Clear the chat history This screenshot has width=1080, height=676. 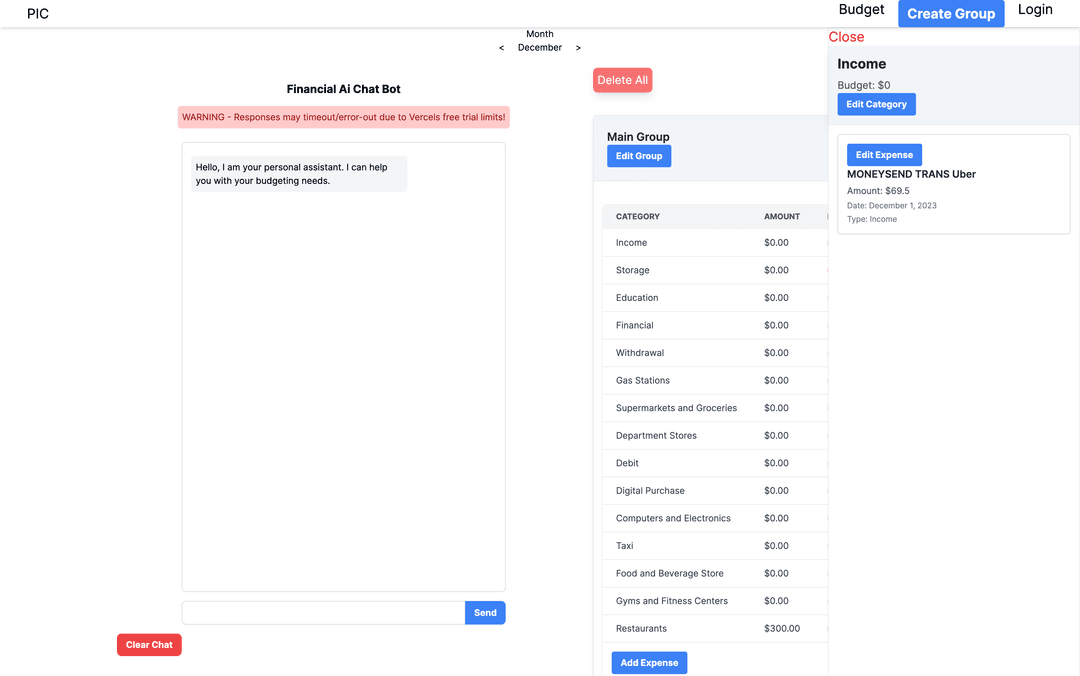149,645
